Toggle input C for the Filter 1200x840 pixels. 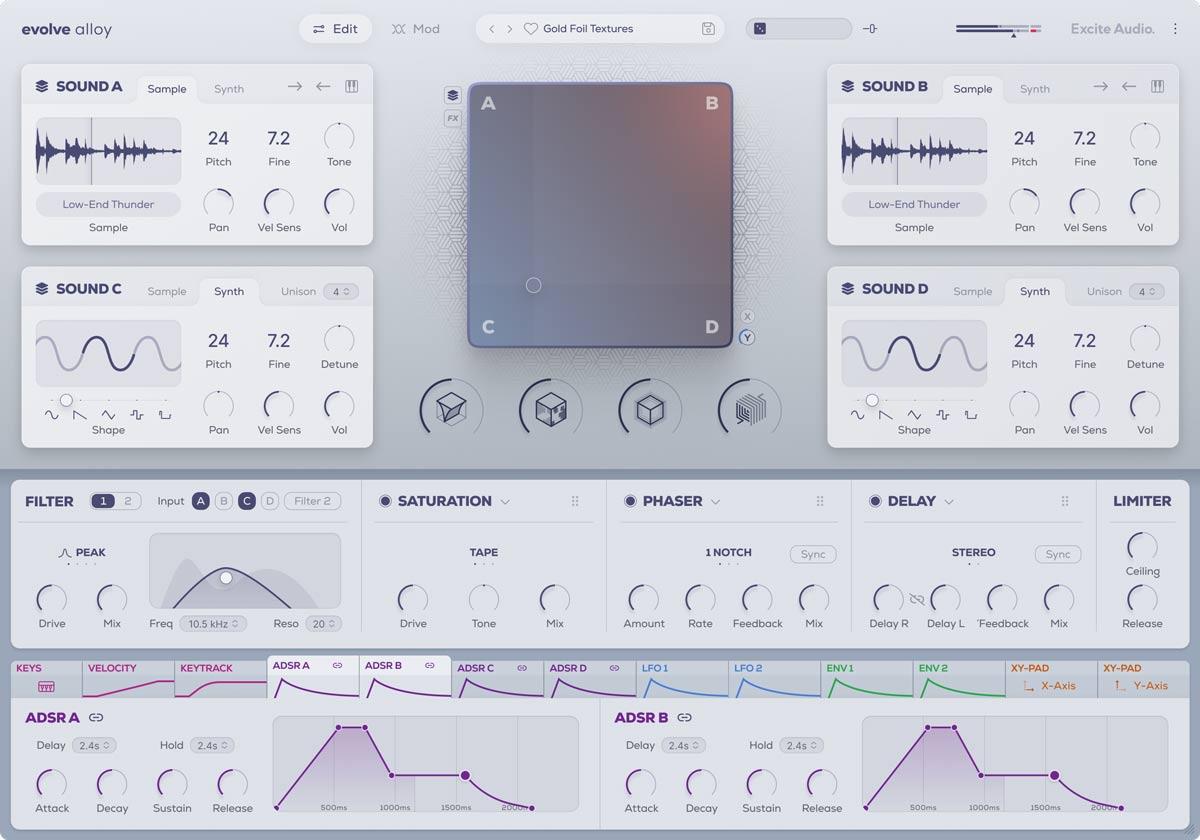(x=247, y=501)
